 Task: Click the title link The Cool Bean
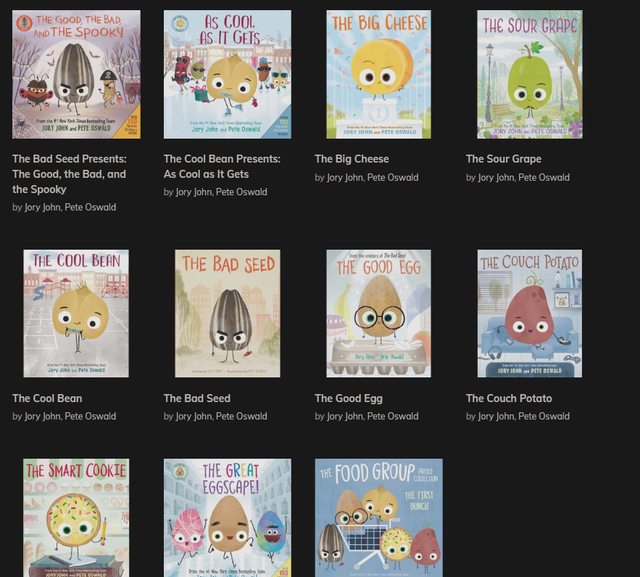coord(47,398)
